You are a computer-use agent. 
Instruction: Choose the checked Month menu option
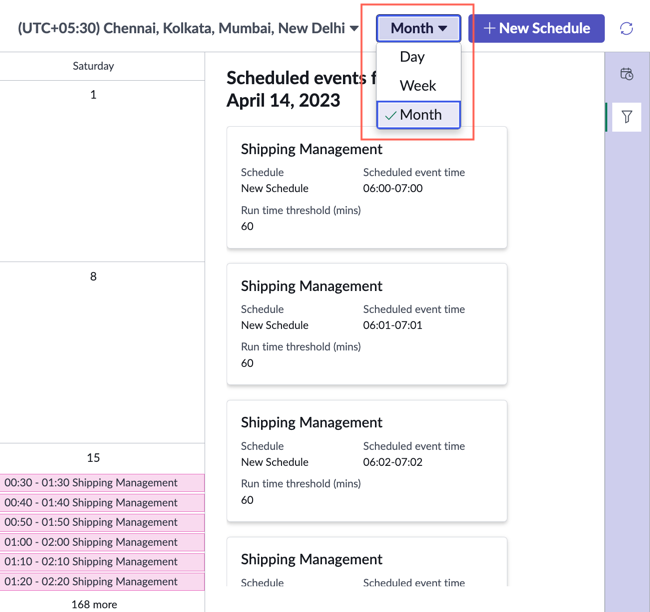coord(418,115)
